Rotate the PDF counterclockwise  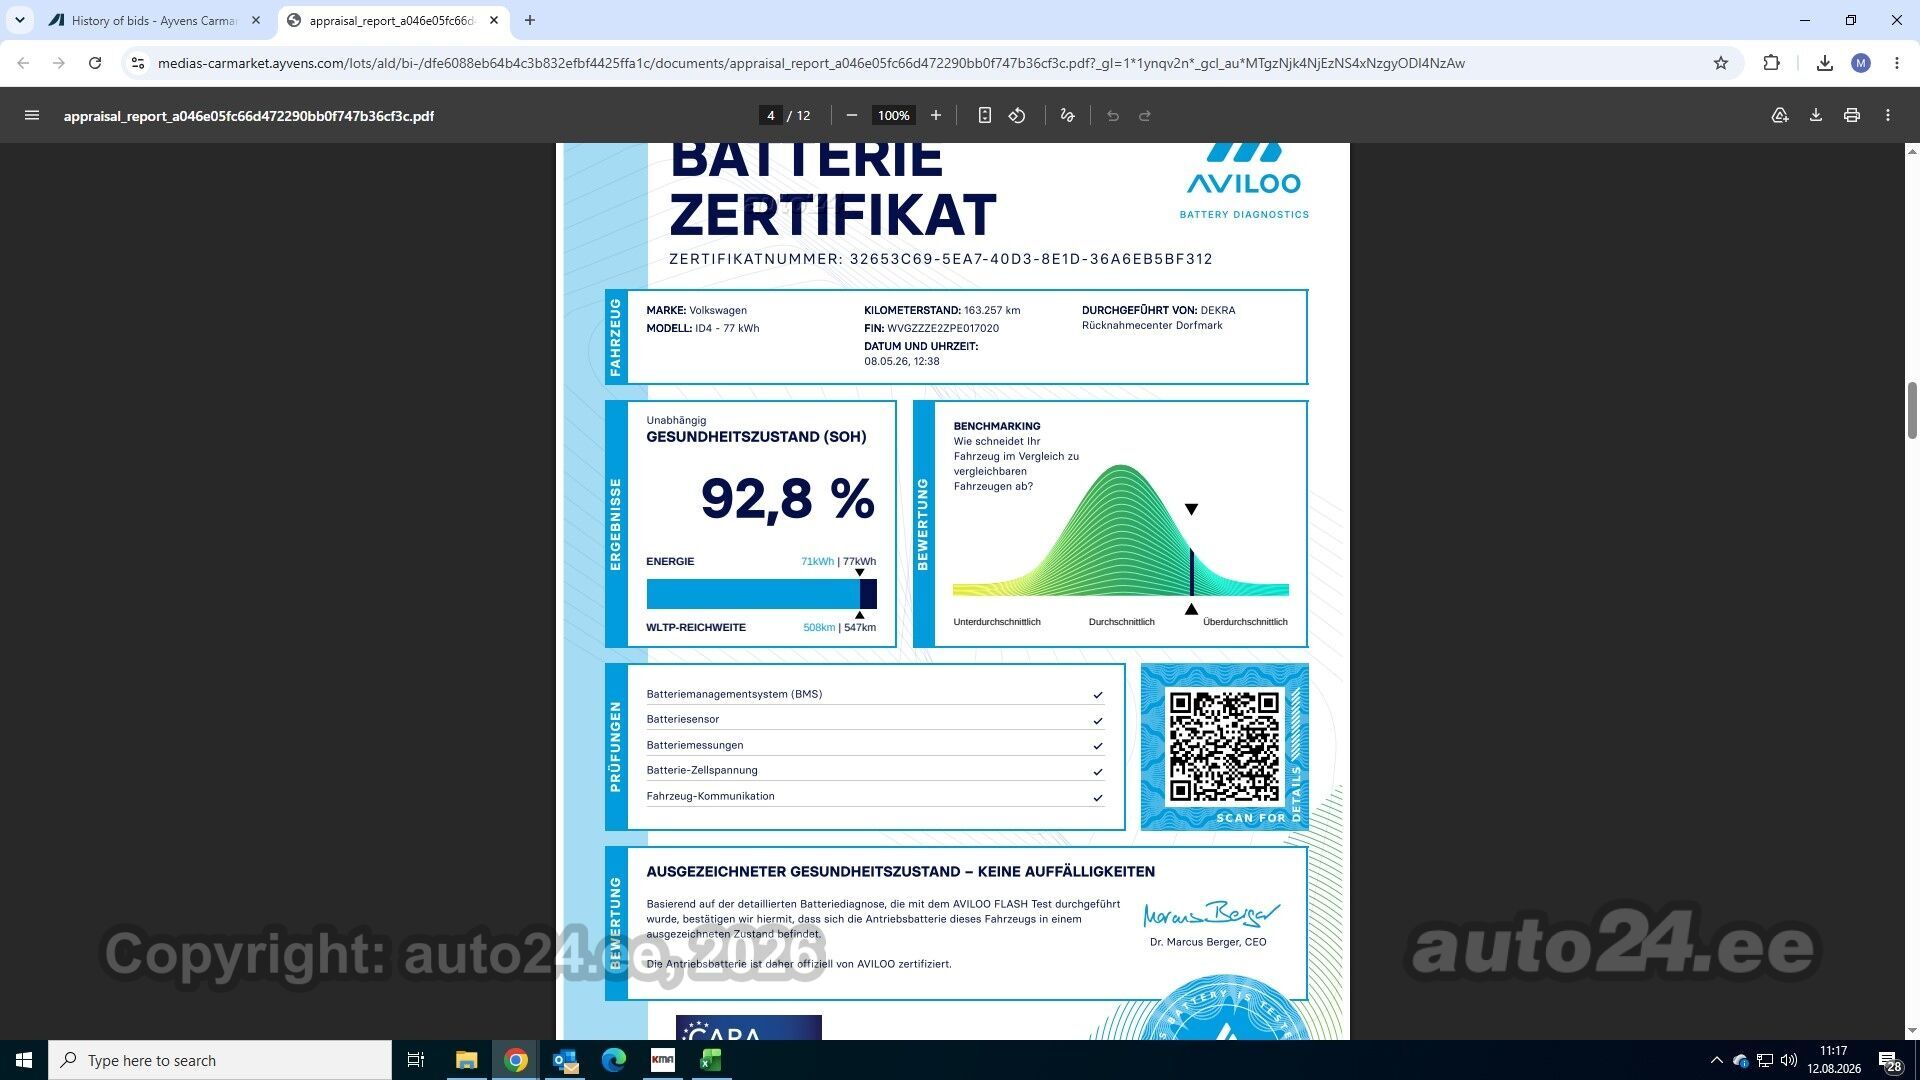click(1017, 116)
